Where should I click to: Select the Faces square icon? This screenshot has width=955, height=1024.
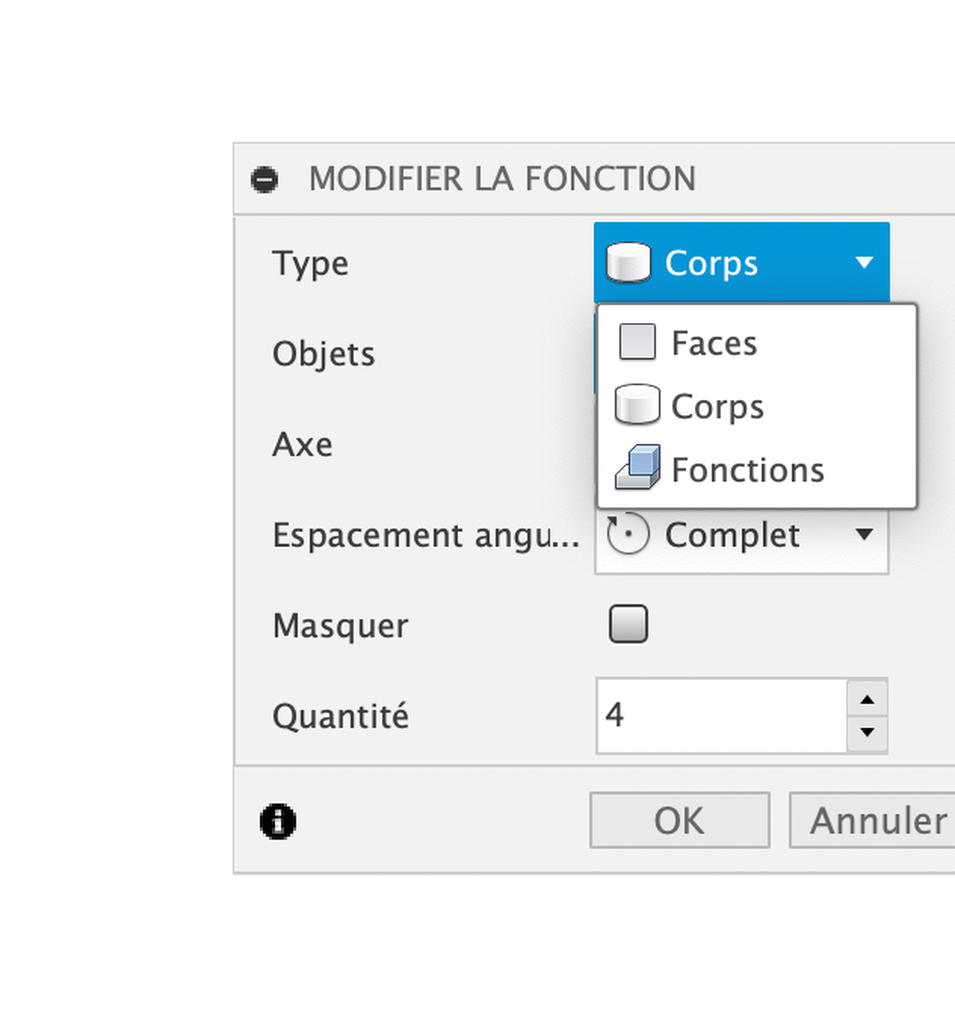[x=638, y=342]
